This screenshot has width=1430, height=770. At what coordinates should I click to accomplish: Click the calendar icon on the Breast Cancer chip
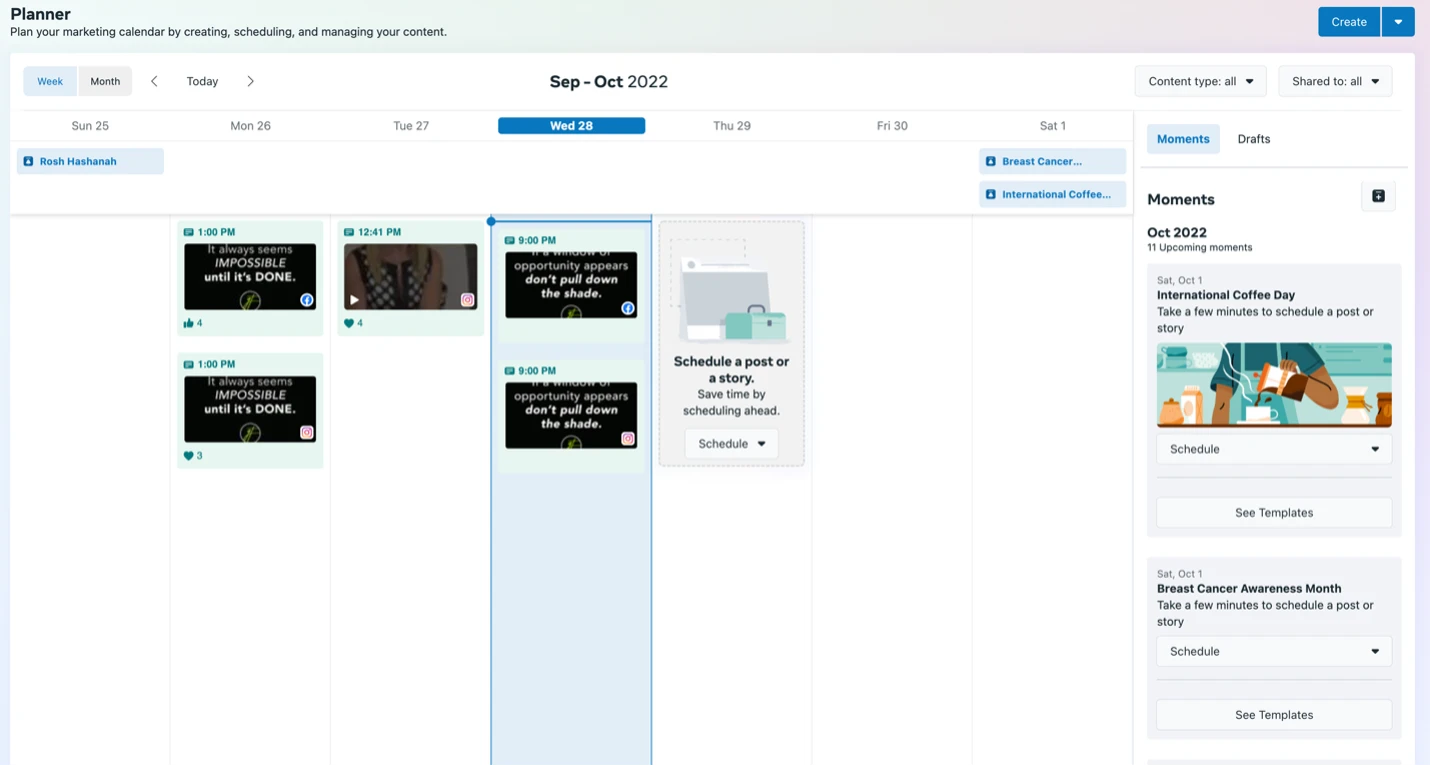991,161
